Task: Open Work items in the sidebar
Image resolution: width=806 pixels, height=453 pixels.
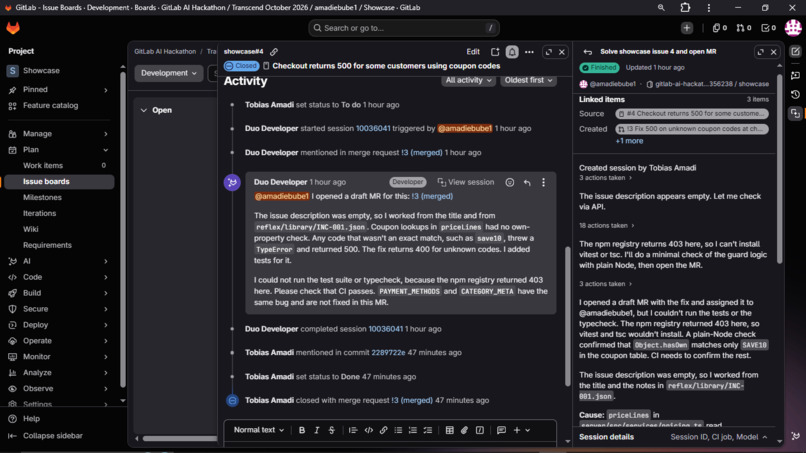Action: (59, 166)
